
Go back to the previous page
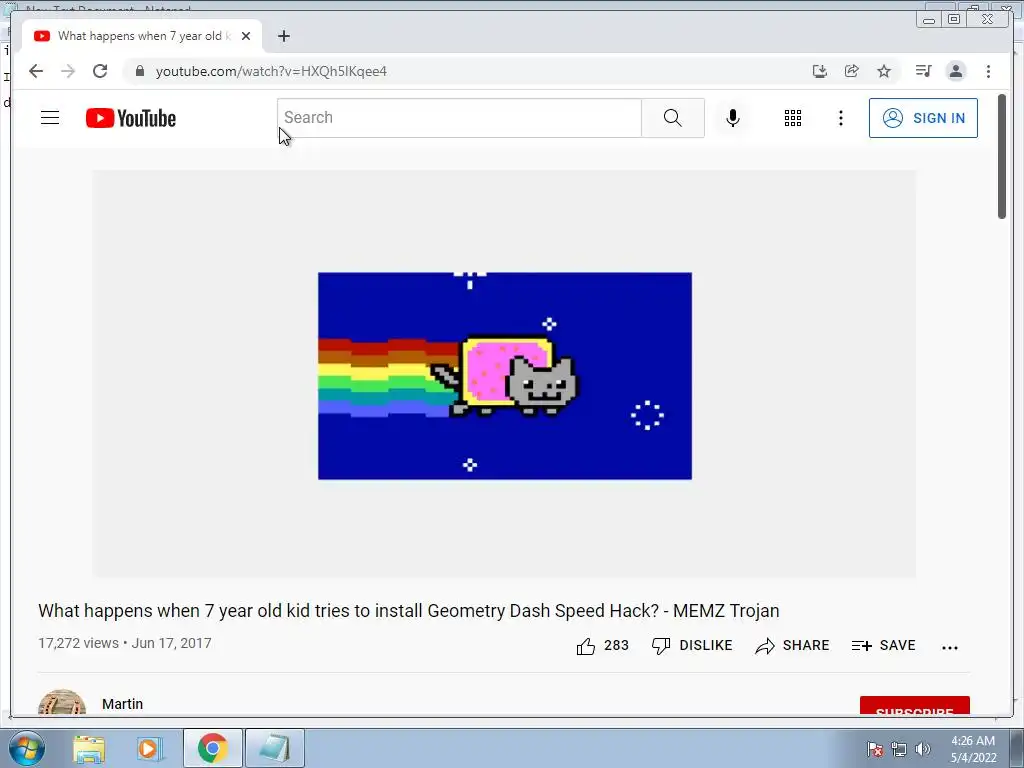point(36,71)
